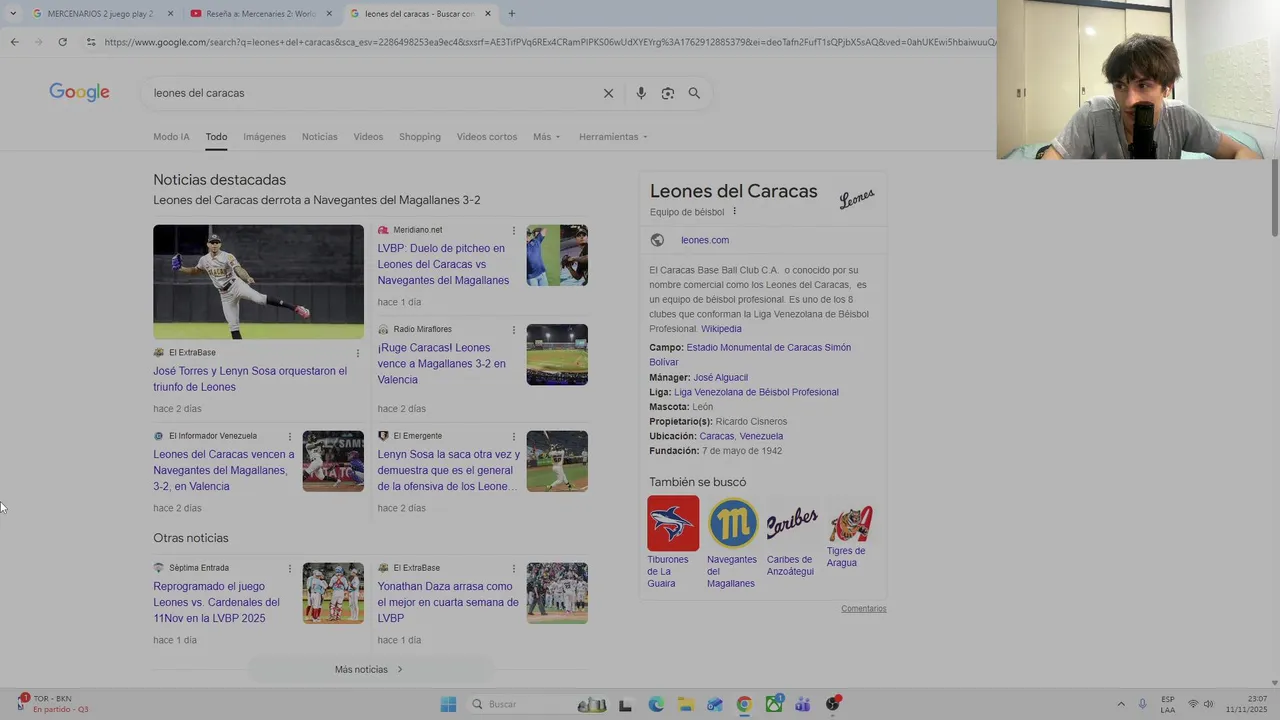1280x720 pixels.
Task: Open Reprogramado el juego Leones vs. Cardenales
Action: pyautogui.click(x=216, y=602)
